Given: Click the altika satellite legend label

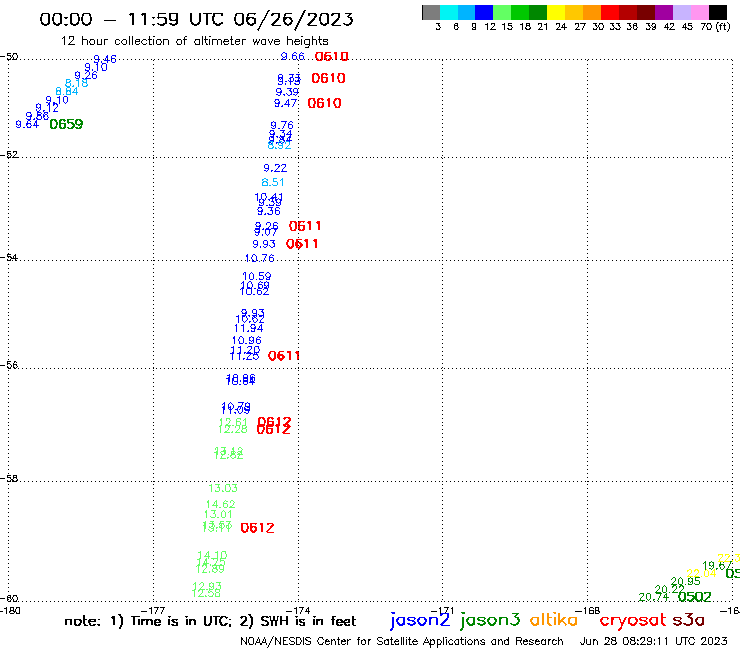Looking at the screenshot, I should 554,619.
